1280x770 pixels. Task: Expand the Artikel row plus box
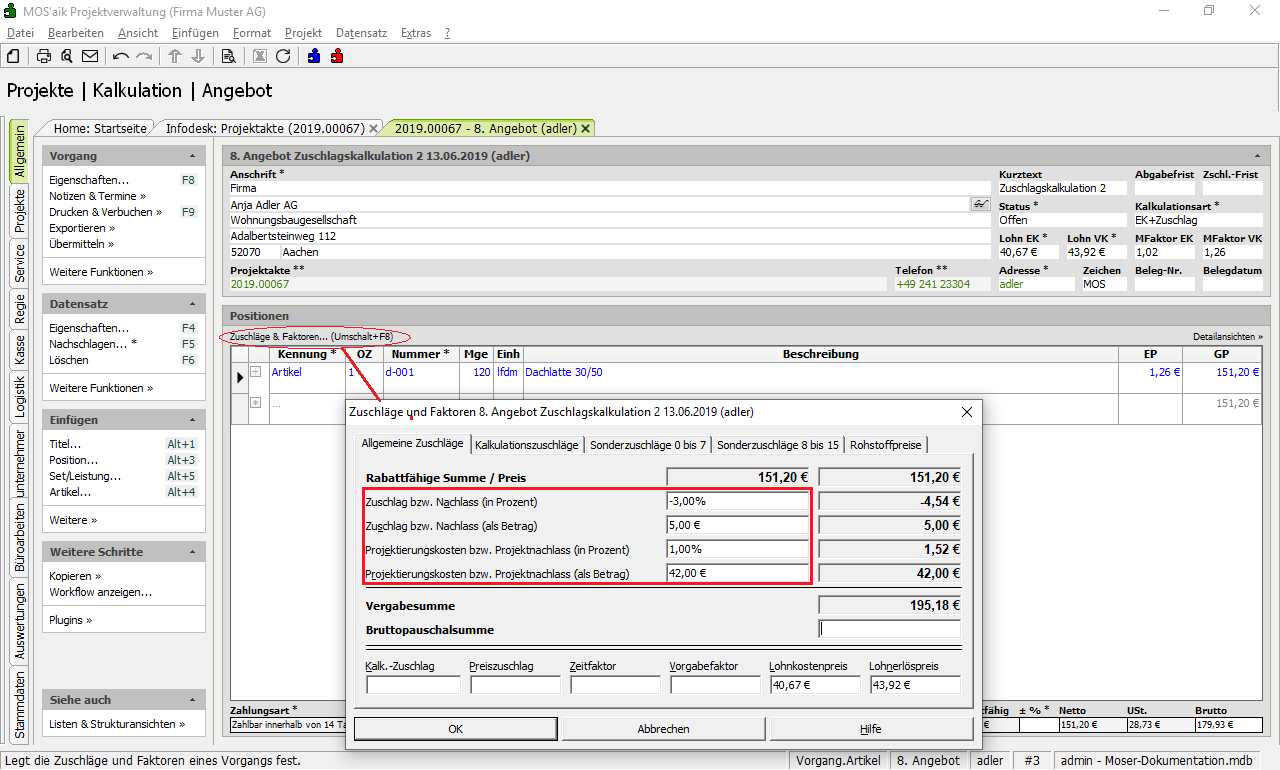[255, 372]
